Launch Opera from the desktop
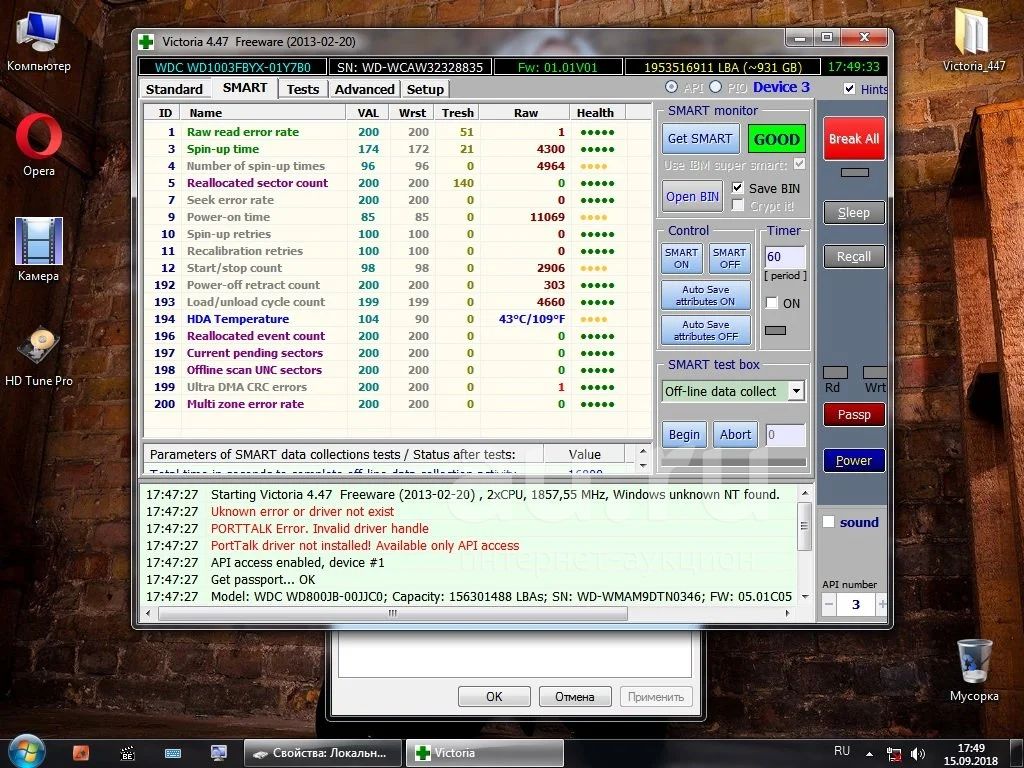The image size is (1024, 768). click(x=39, y=145)
